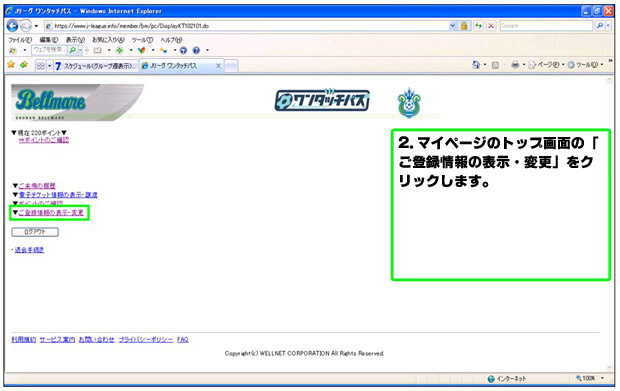
Task: Open the ⇒ポイントのご確認 link
Action: [x=43, y=140]
